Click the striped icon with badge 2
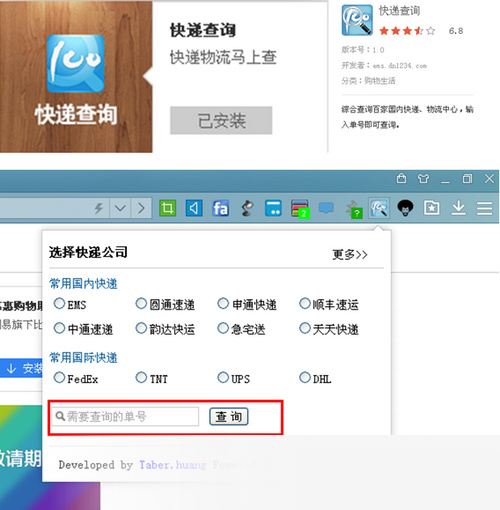Screen dimensions: 500x510 coord(300,209)
